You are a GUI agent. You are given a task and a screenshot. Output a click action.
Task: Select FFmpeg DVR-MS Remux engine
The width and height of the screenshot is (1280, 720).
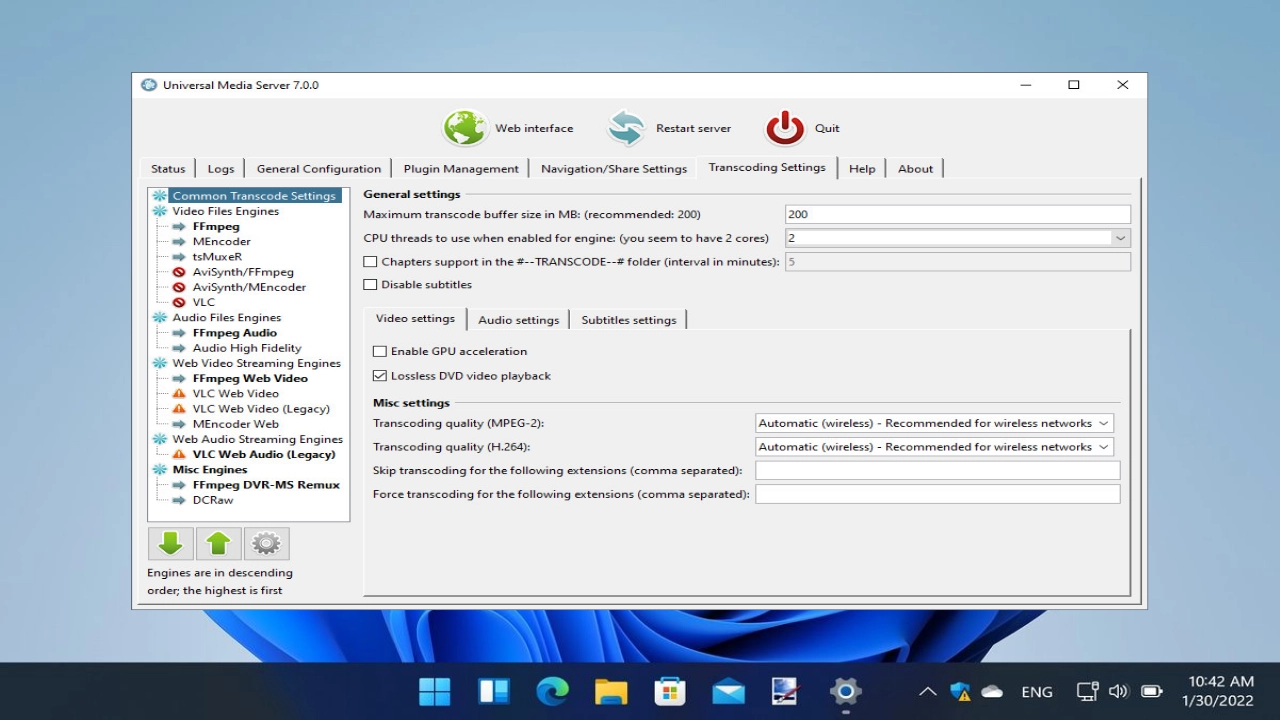(266, 485)
